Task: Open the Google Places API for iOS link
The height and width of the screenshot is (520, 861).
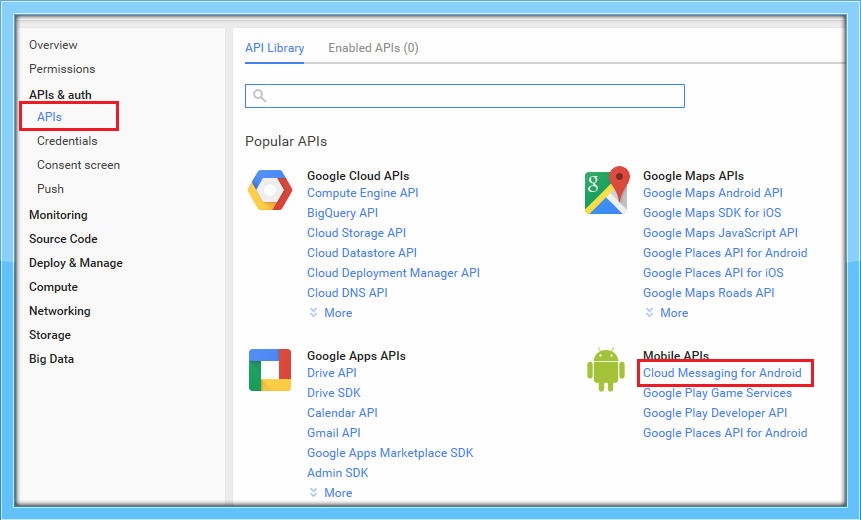Action: (x=713, y=273)
